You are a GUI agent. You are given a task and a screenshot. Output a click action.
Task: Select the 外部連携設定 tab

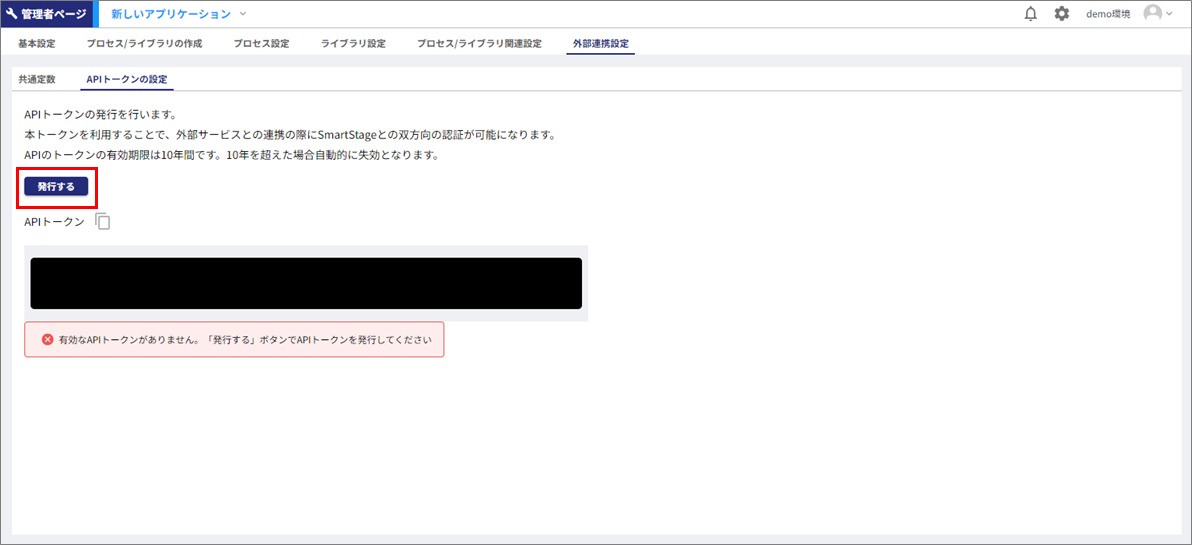pos(601,43)
